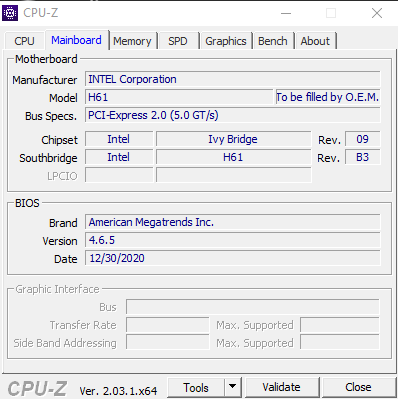Click the BIOS Brand American Megatrends field

pos(233,222)
